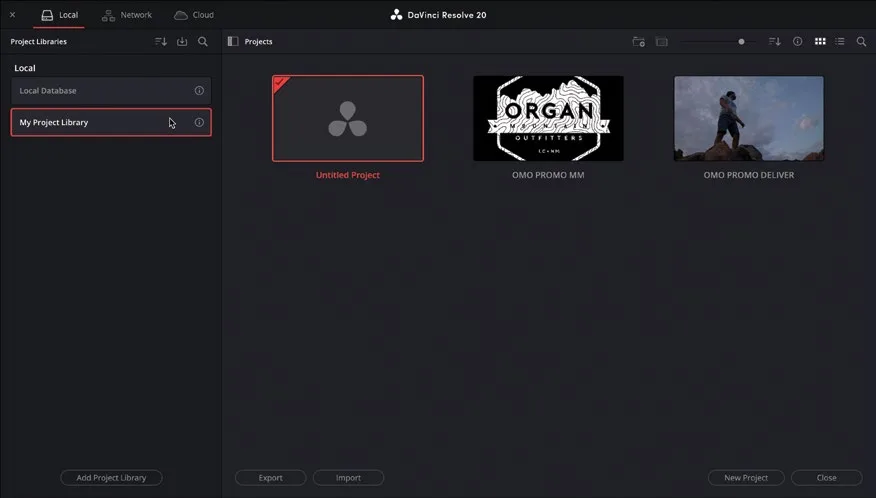
Task: Show info for Local Database
Action: click(199, 91)
